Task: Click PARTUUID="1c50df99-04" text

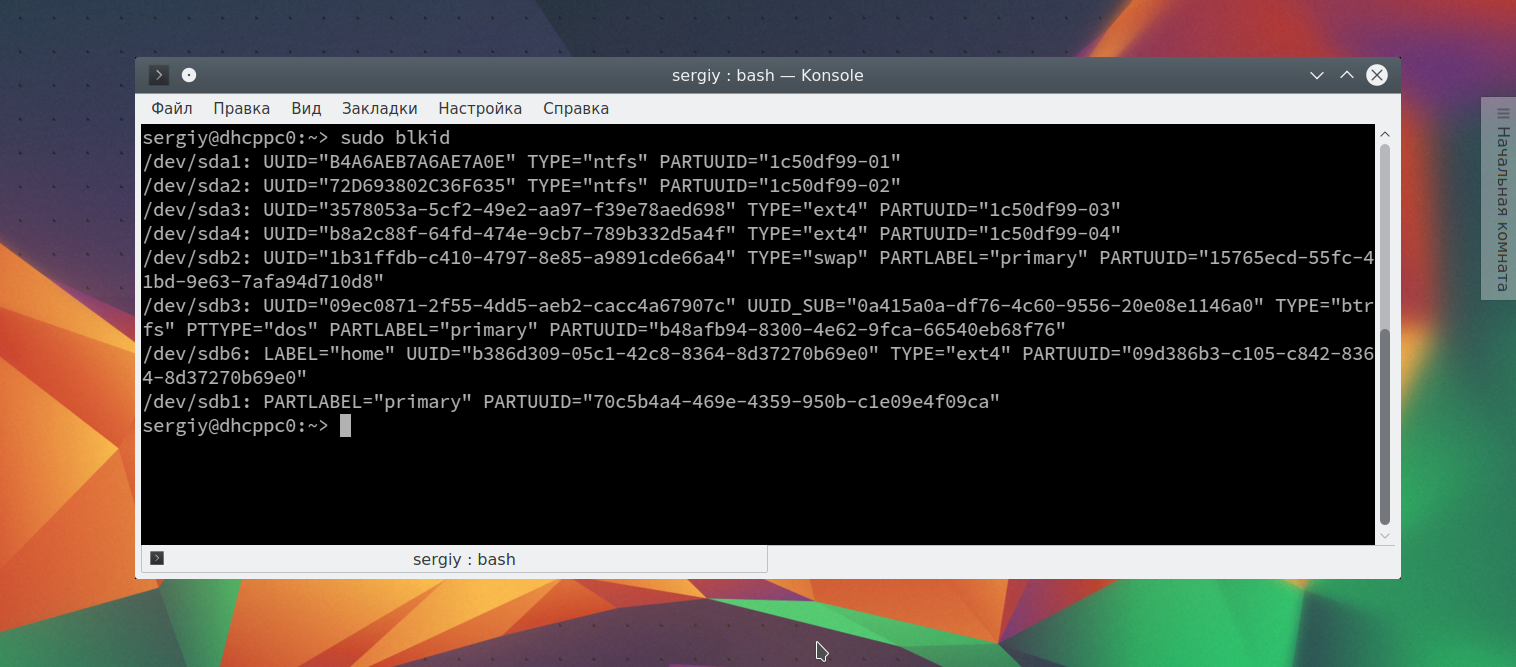Action: 1000,234
